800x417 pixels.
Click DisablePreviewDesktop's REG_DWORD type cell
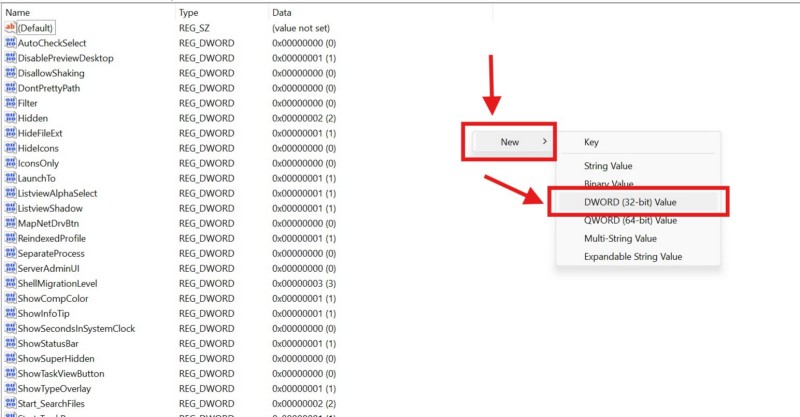[207, 58]
